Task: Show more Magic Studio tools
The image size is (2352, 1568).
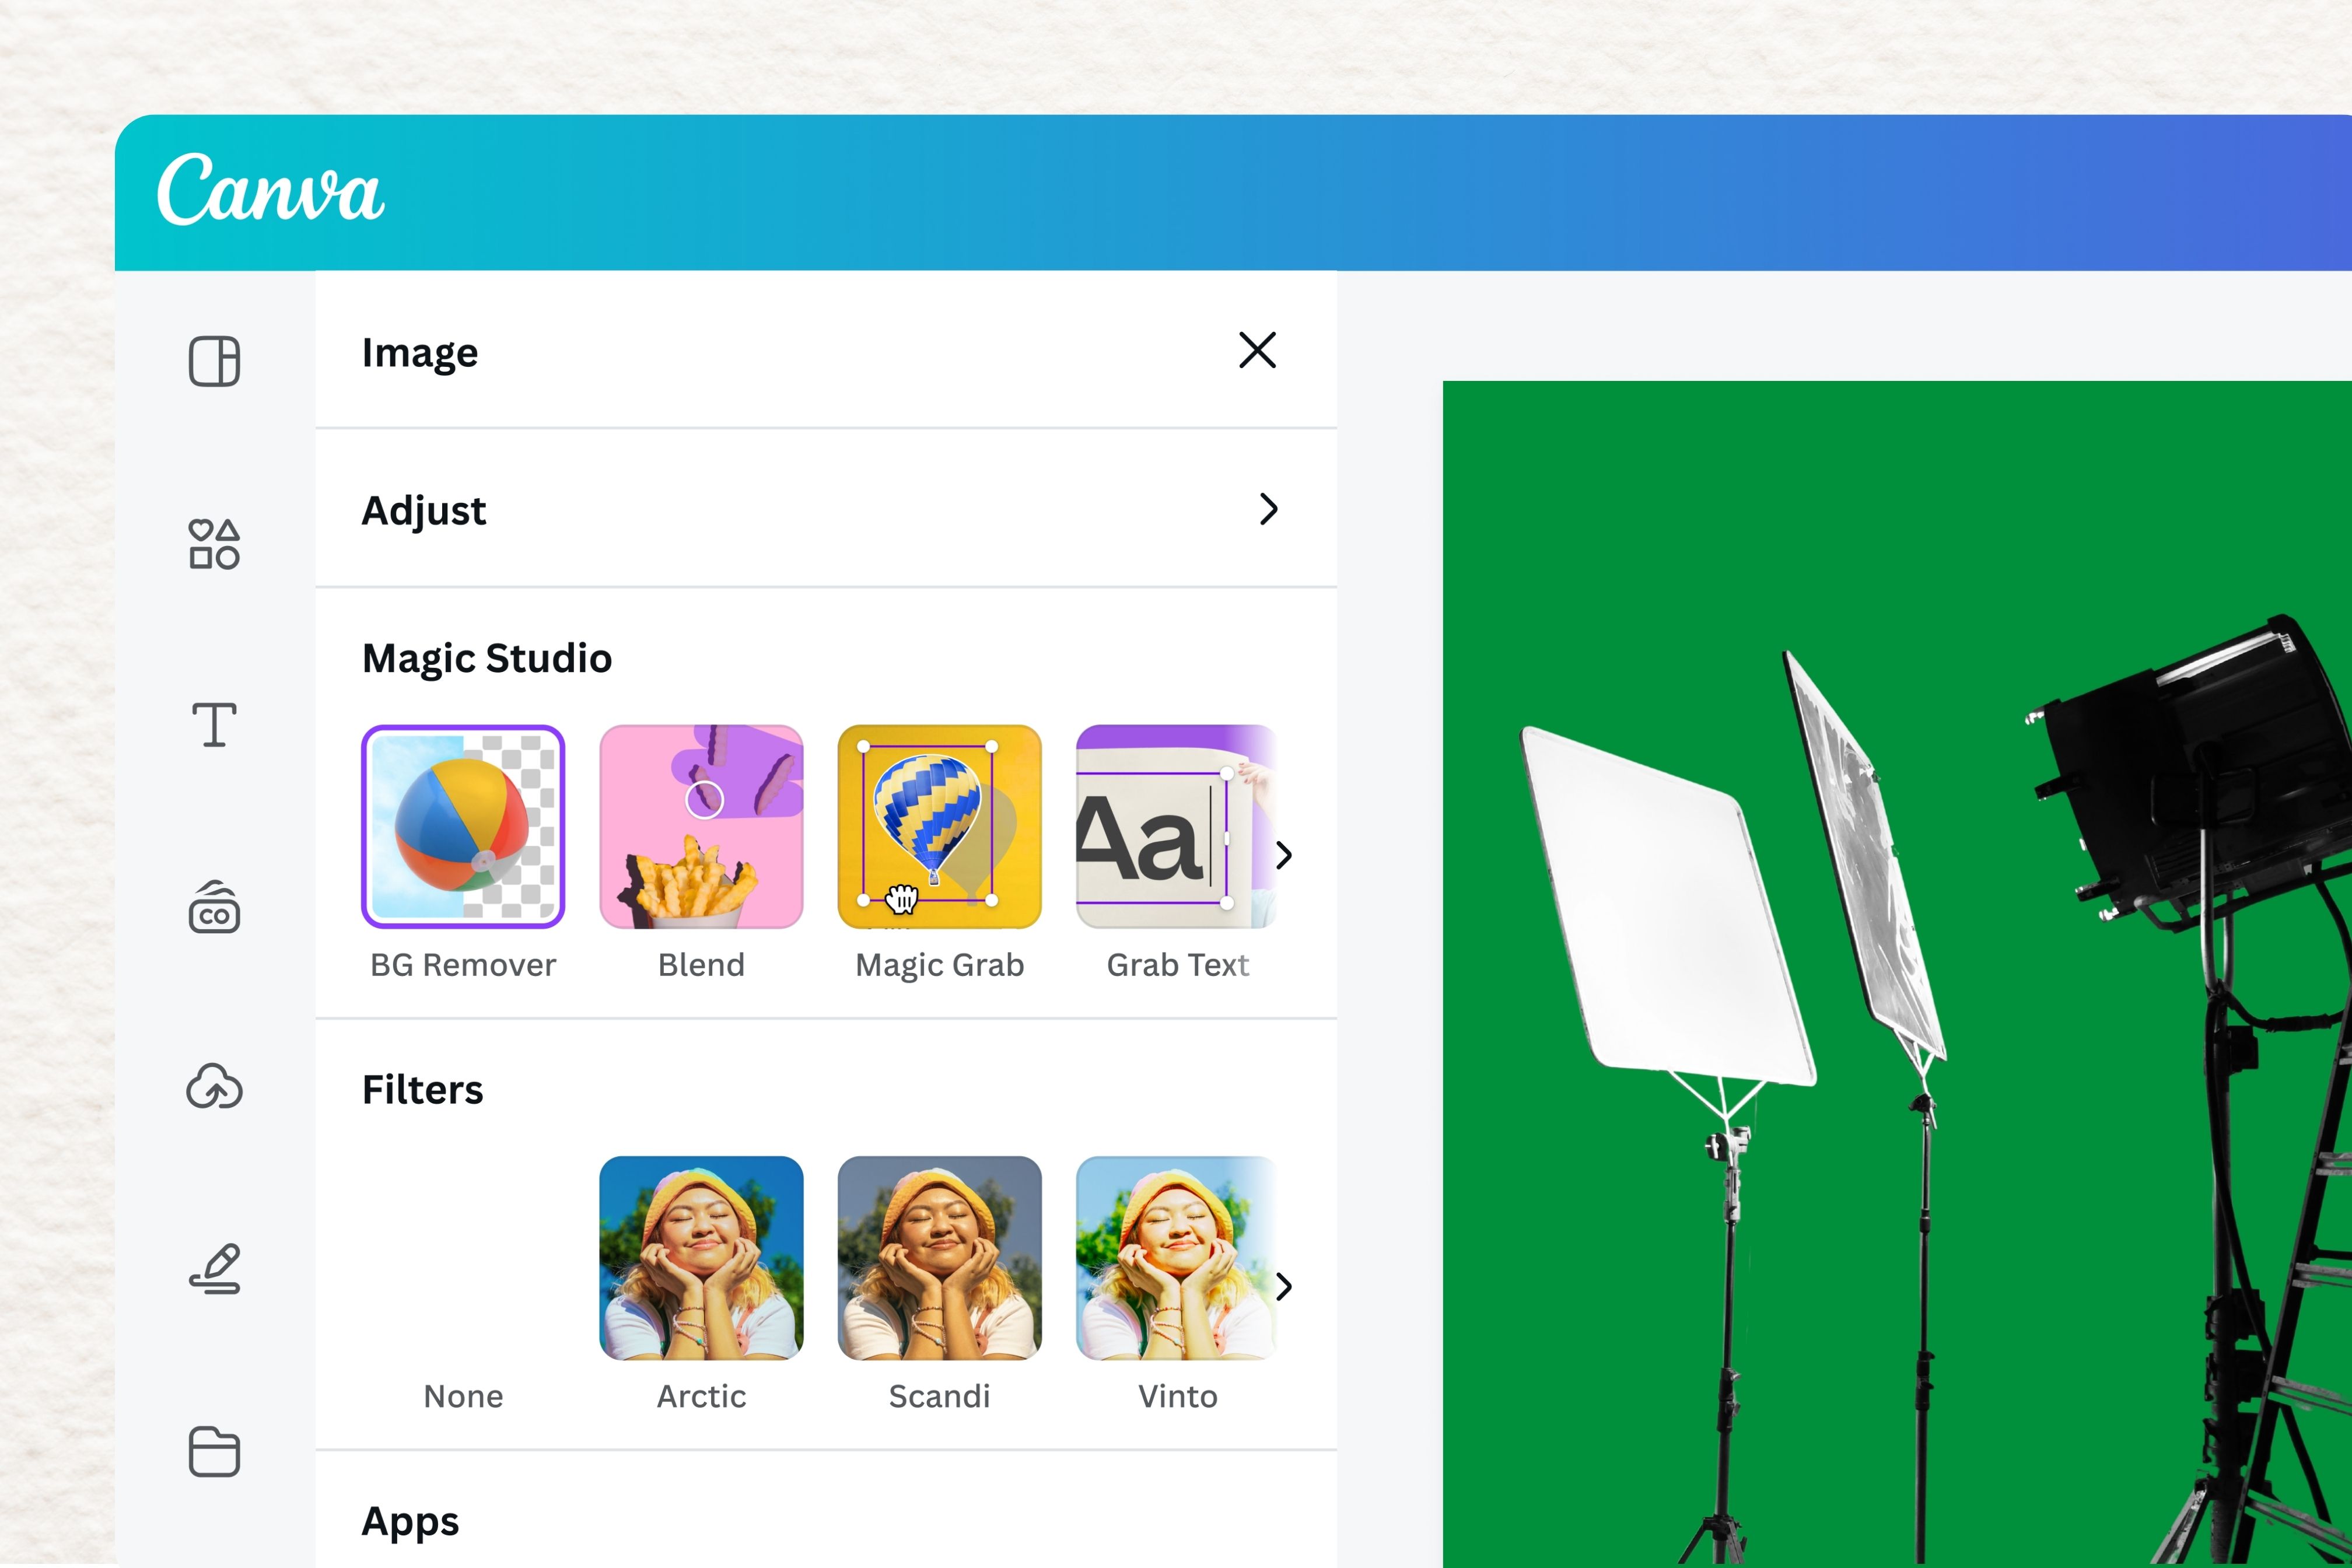Action: (1284, 855)
